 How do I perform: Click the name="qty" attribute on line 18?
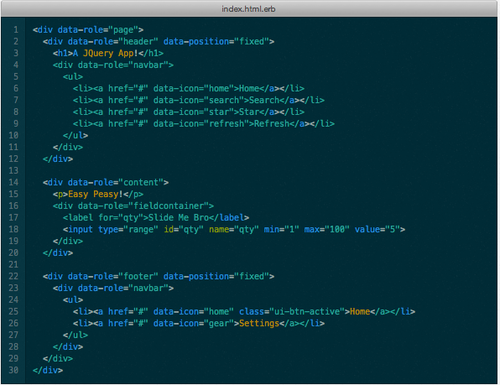234,229
